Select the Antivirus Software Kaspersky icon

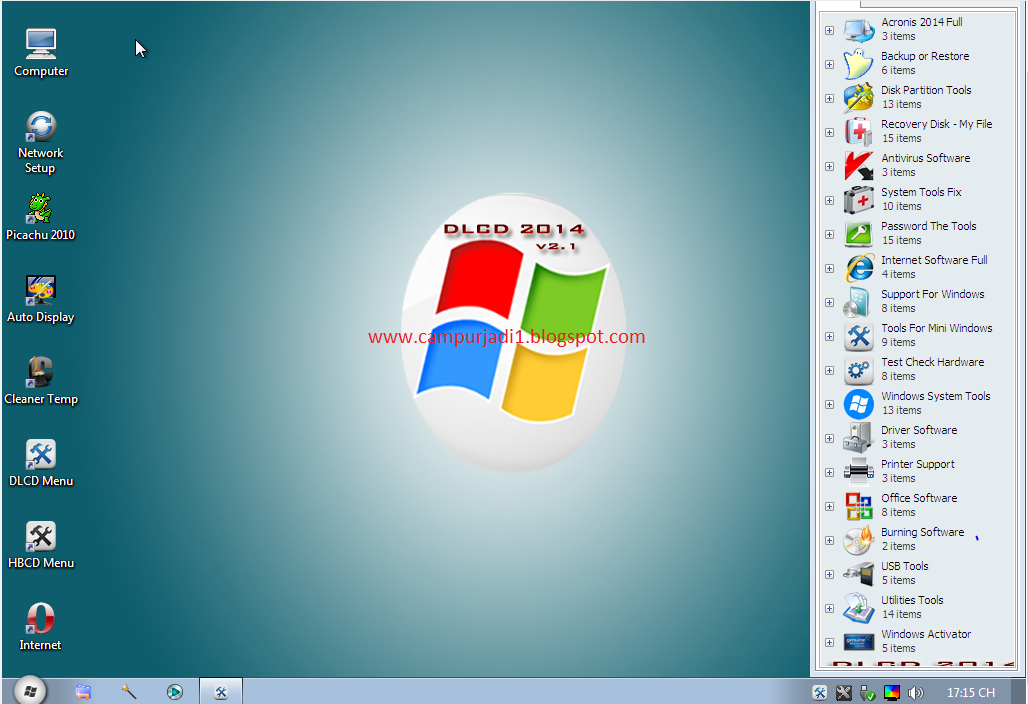[859, 166]
